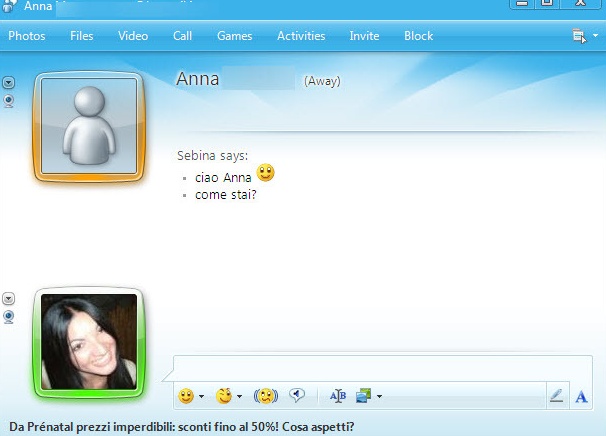This screenshot has width=606, height=436.
Task: Click your own profile photo
Action: point(89,342)
